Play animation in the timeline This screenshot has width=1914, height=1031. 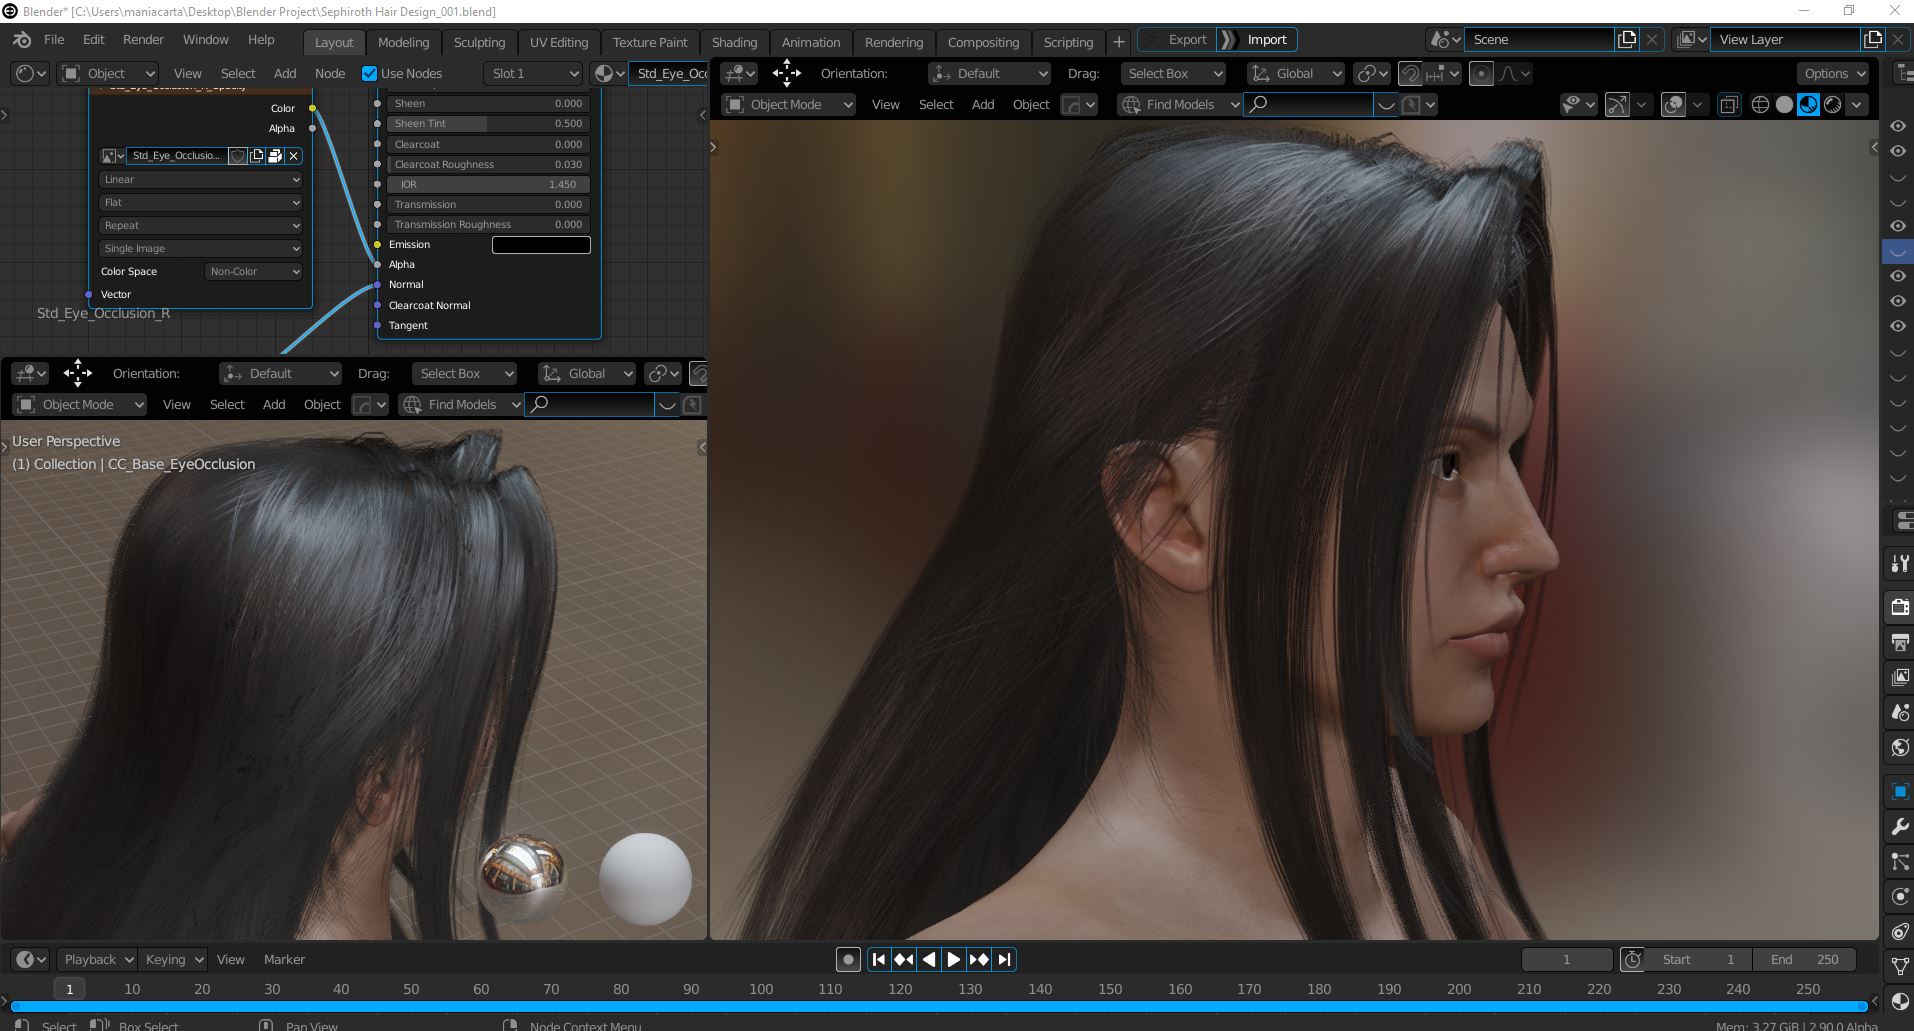[x=954, y=960]
